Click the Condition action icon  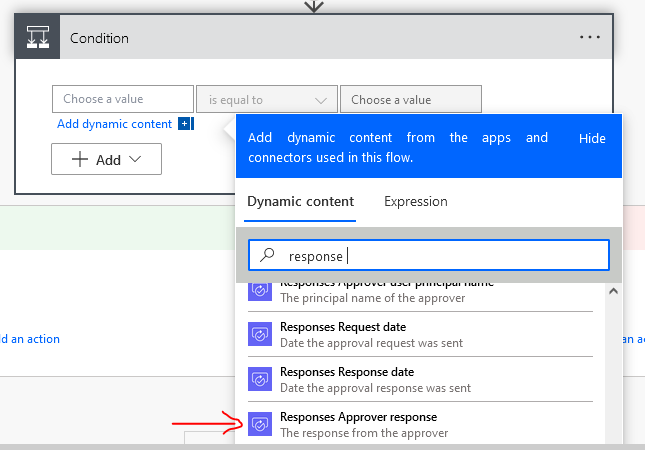[37, 38]
